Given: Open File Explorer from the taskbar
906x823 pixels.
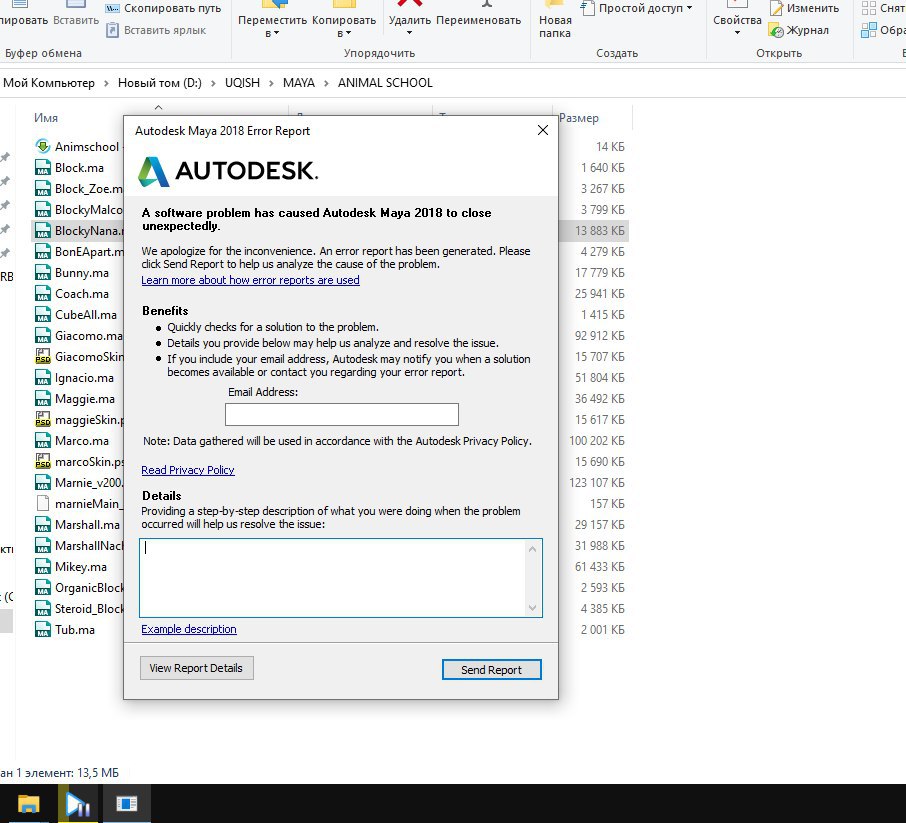Looking at the screenshot, I should (28, 804).
